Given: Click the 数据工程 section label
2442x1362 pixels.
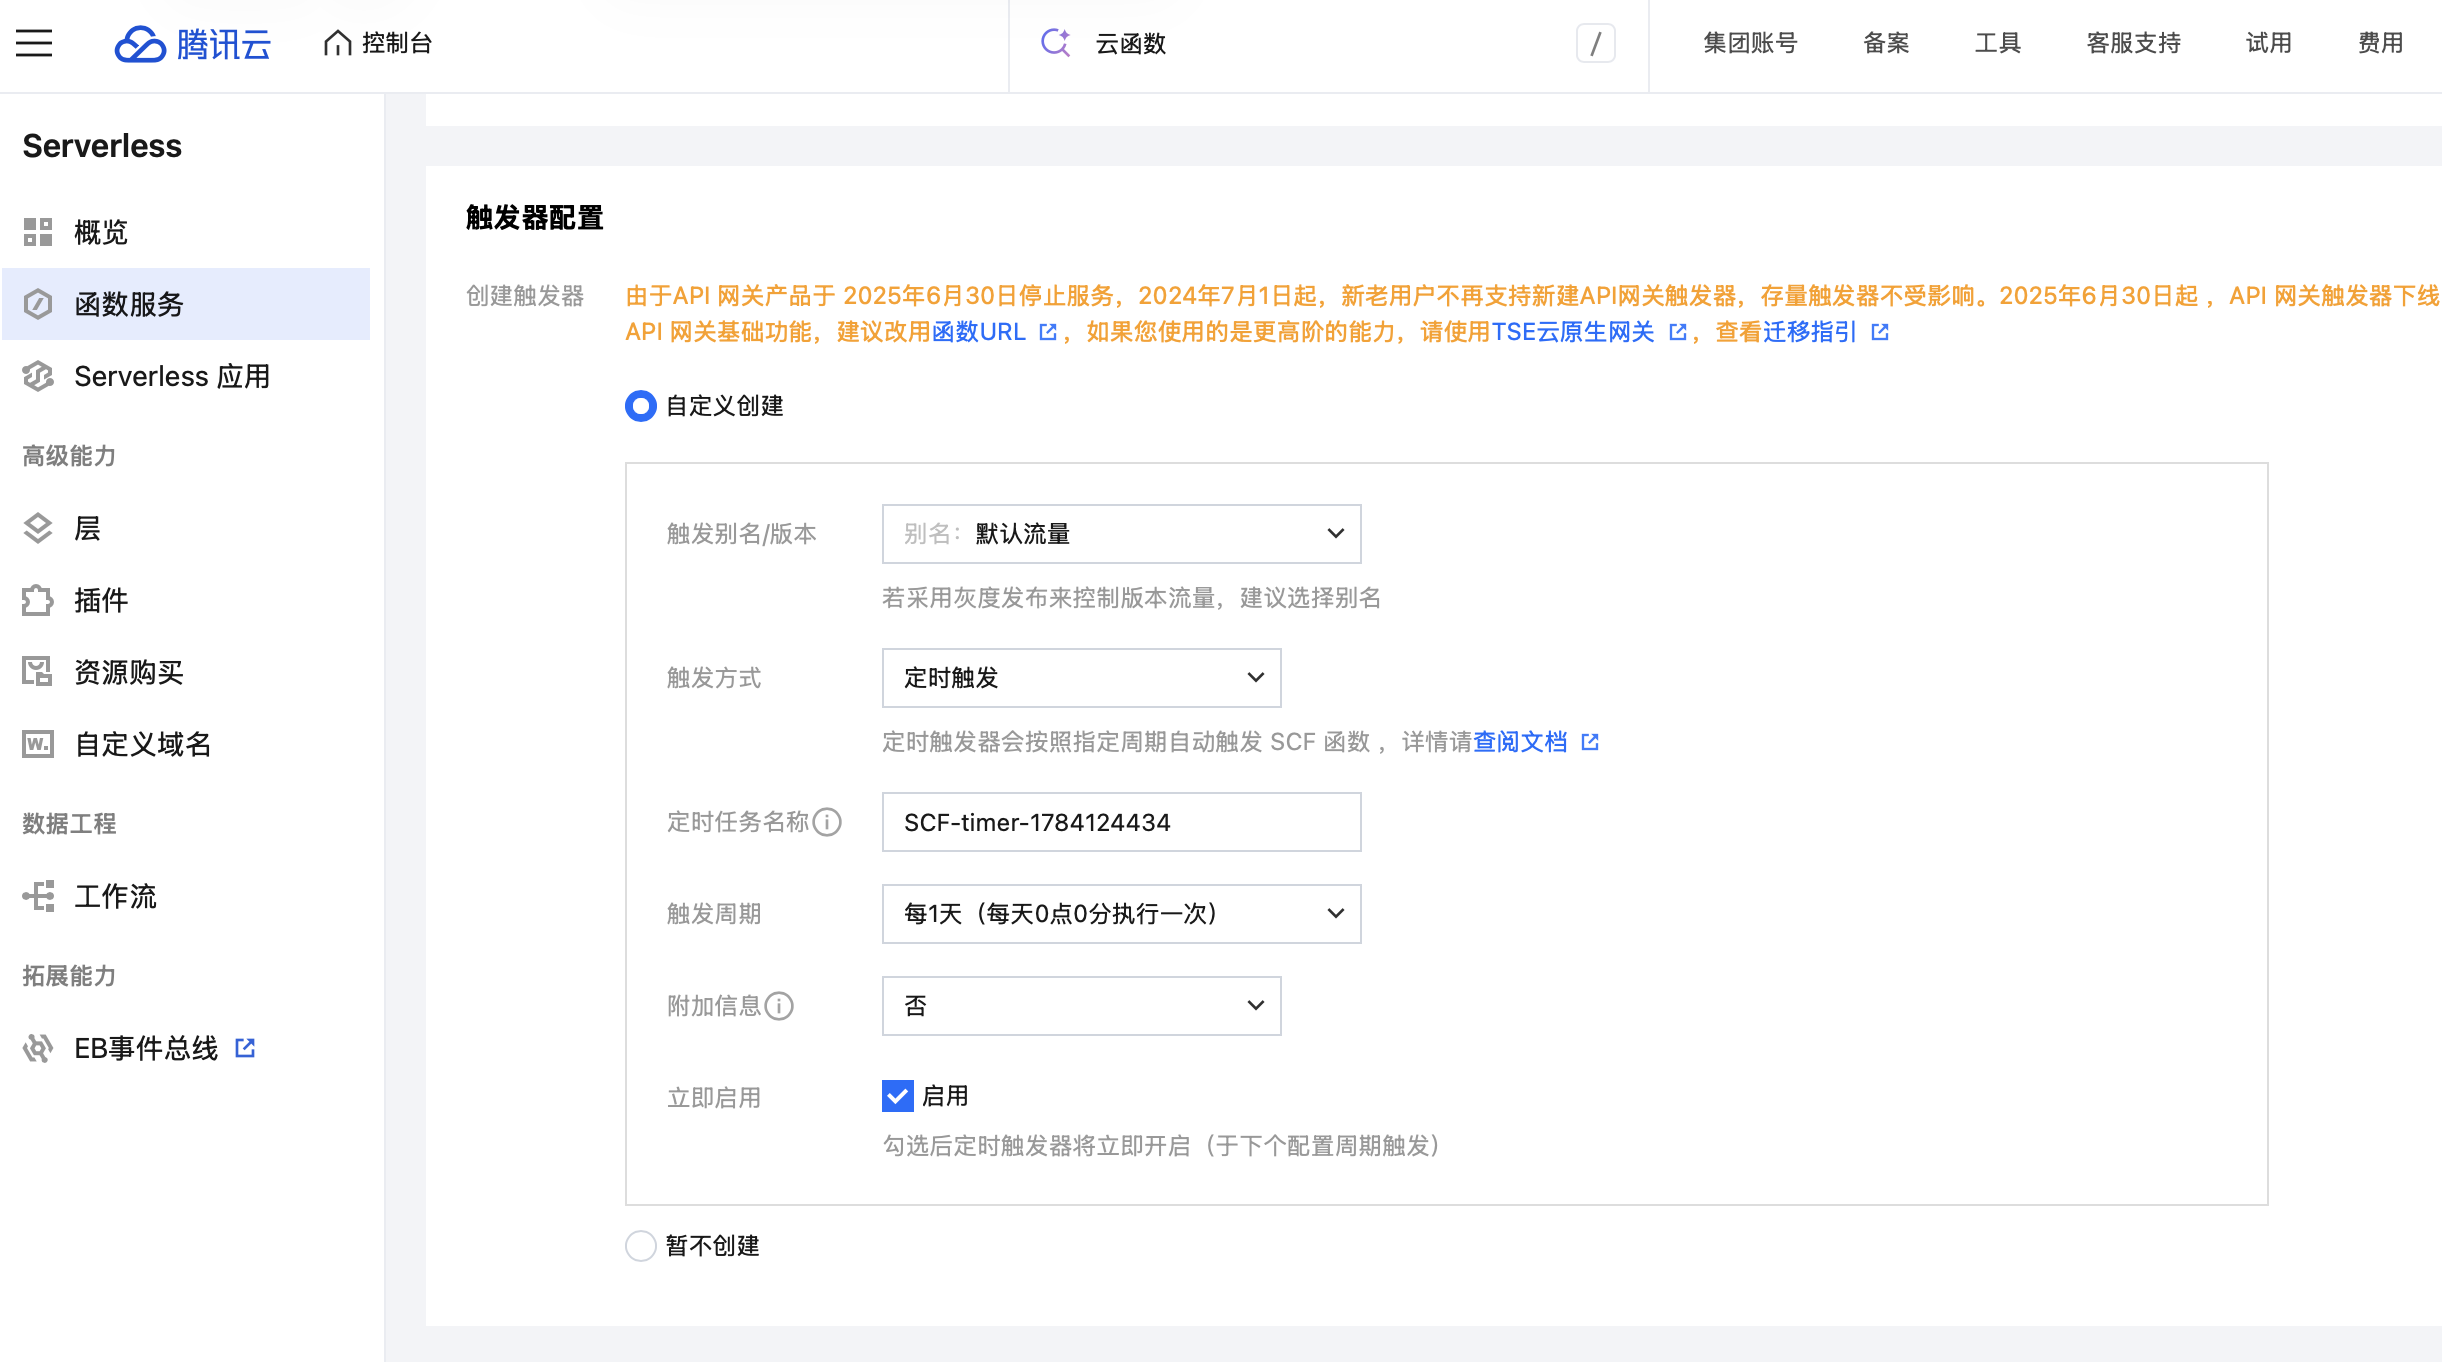Looking at the screenshot, I should click(x=69, y=824).
